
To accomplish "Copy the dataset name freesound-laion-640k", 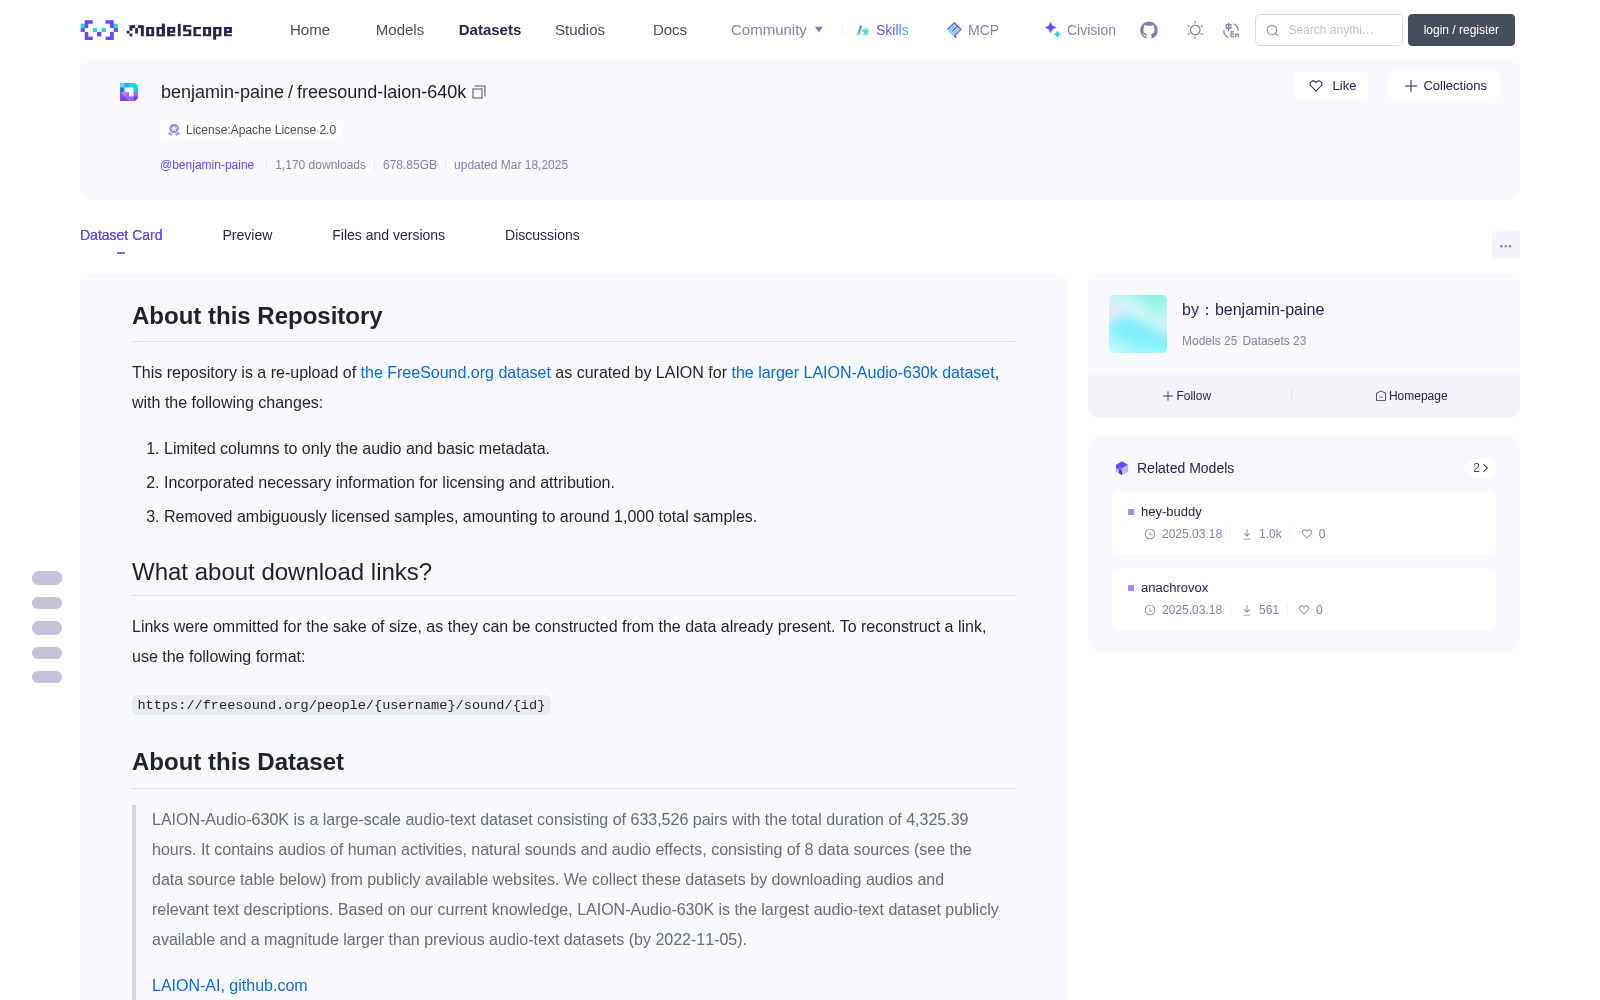I will tap(479, 92).
